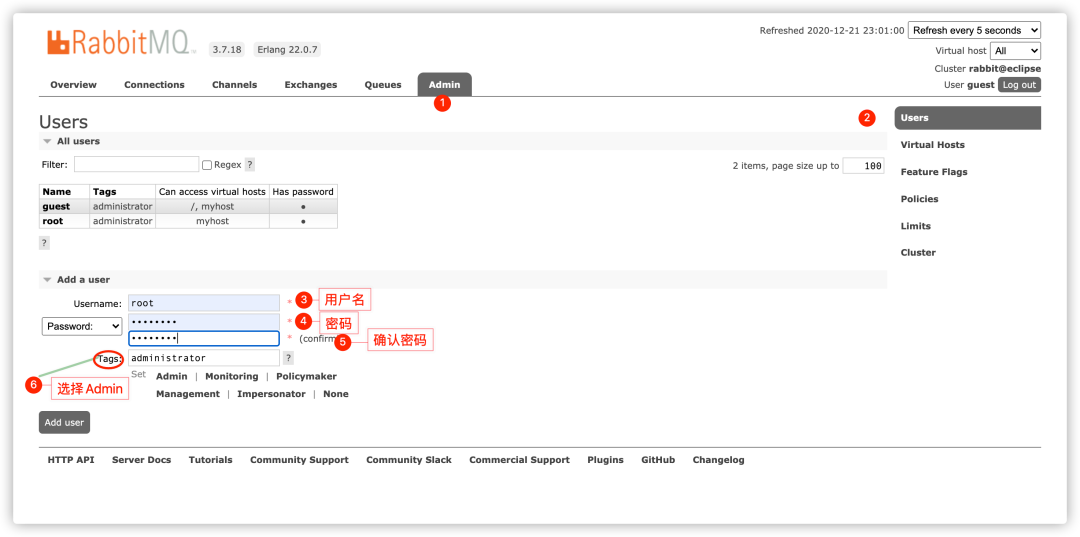Screen dimensions: 1080x537
Task: Focus the Tags input field
Action: [204, 358]
